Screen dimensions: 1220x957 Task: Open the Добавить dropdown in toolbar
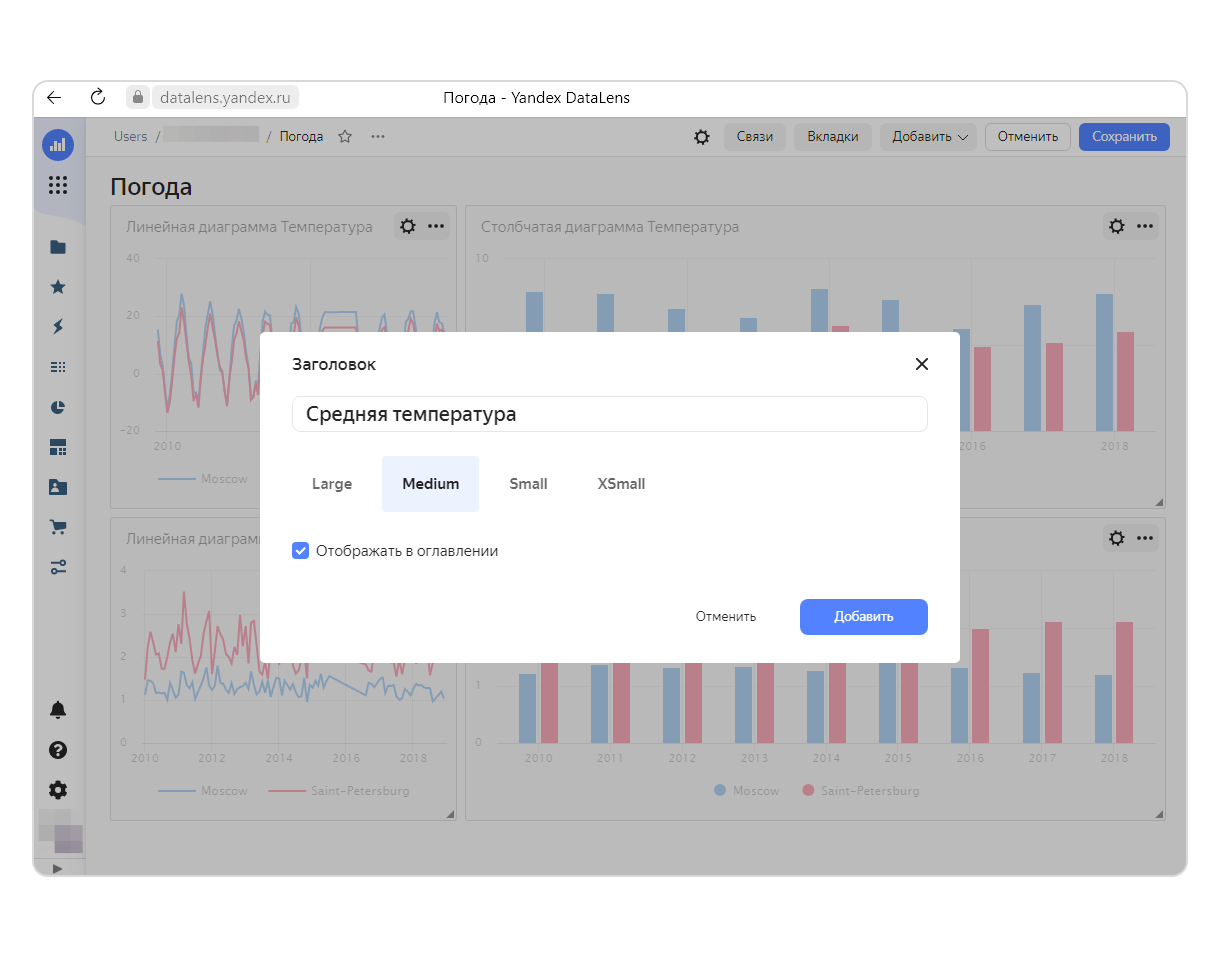(928, 137)
